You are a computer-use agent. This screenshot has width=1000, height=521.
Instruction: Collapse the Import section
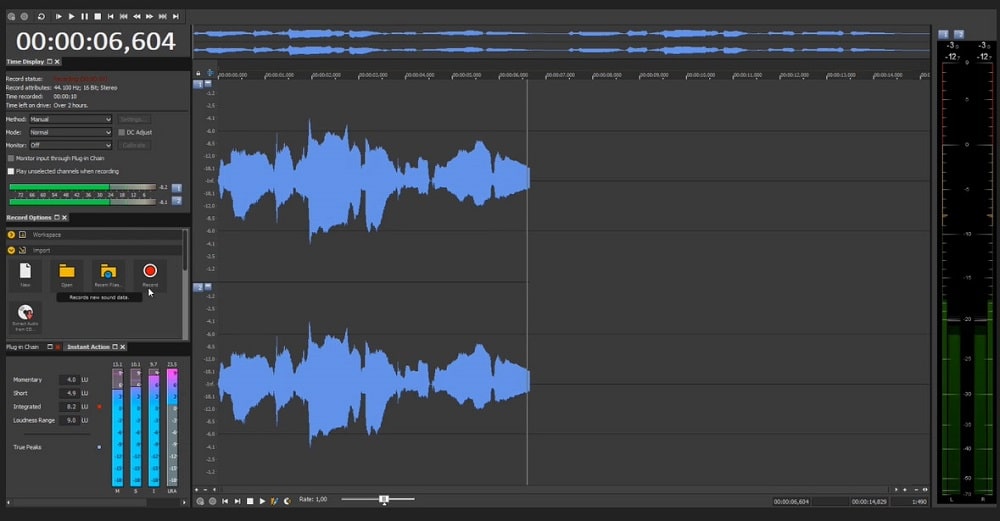[11, 250]
